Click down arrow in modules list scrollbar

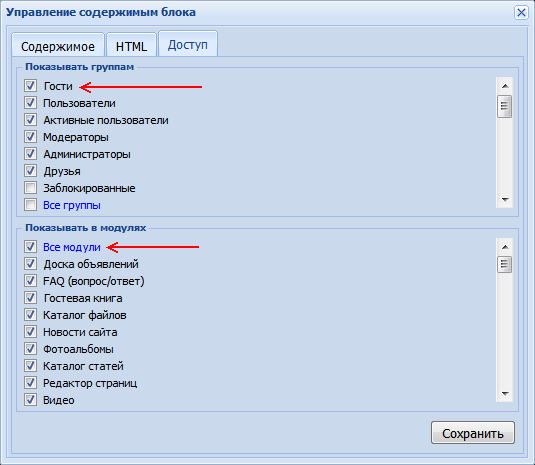505,394
